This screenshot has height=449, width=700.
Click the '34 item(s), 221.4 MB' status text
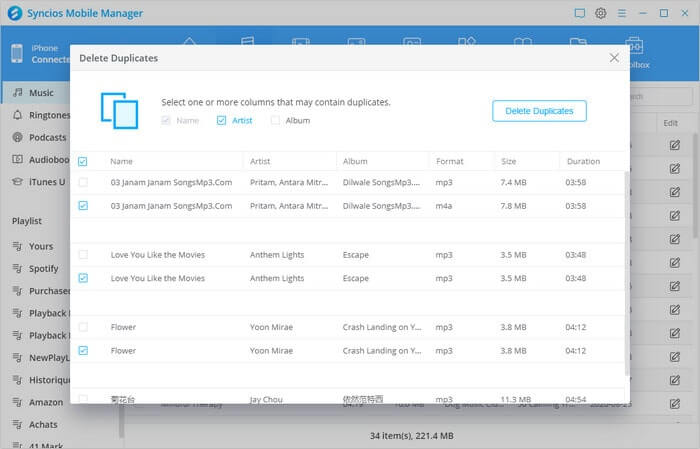pos(412,436)
